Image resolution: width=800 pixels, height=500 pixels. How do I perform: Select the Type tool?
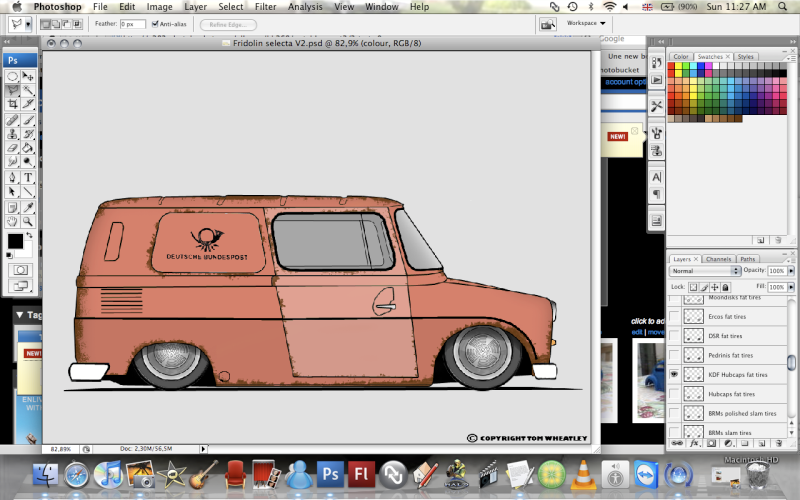click(x=28, y=178)
